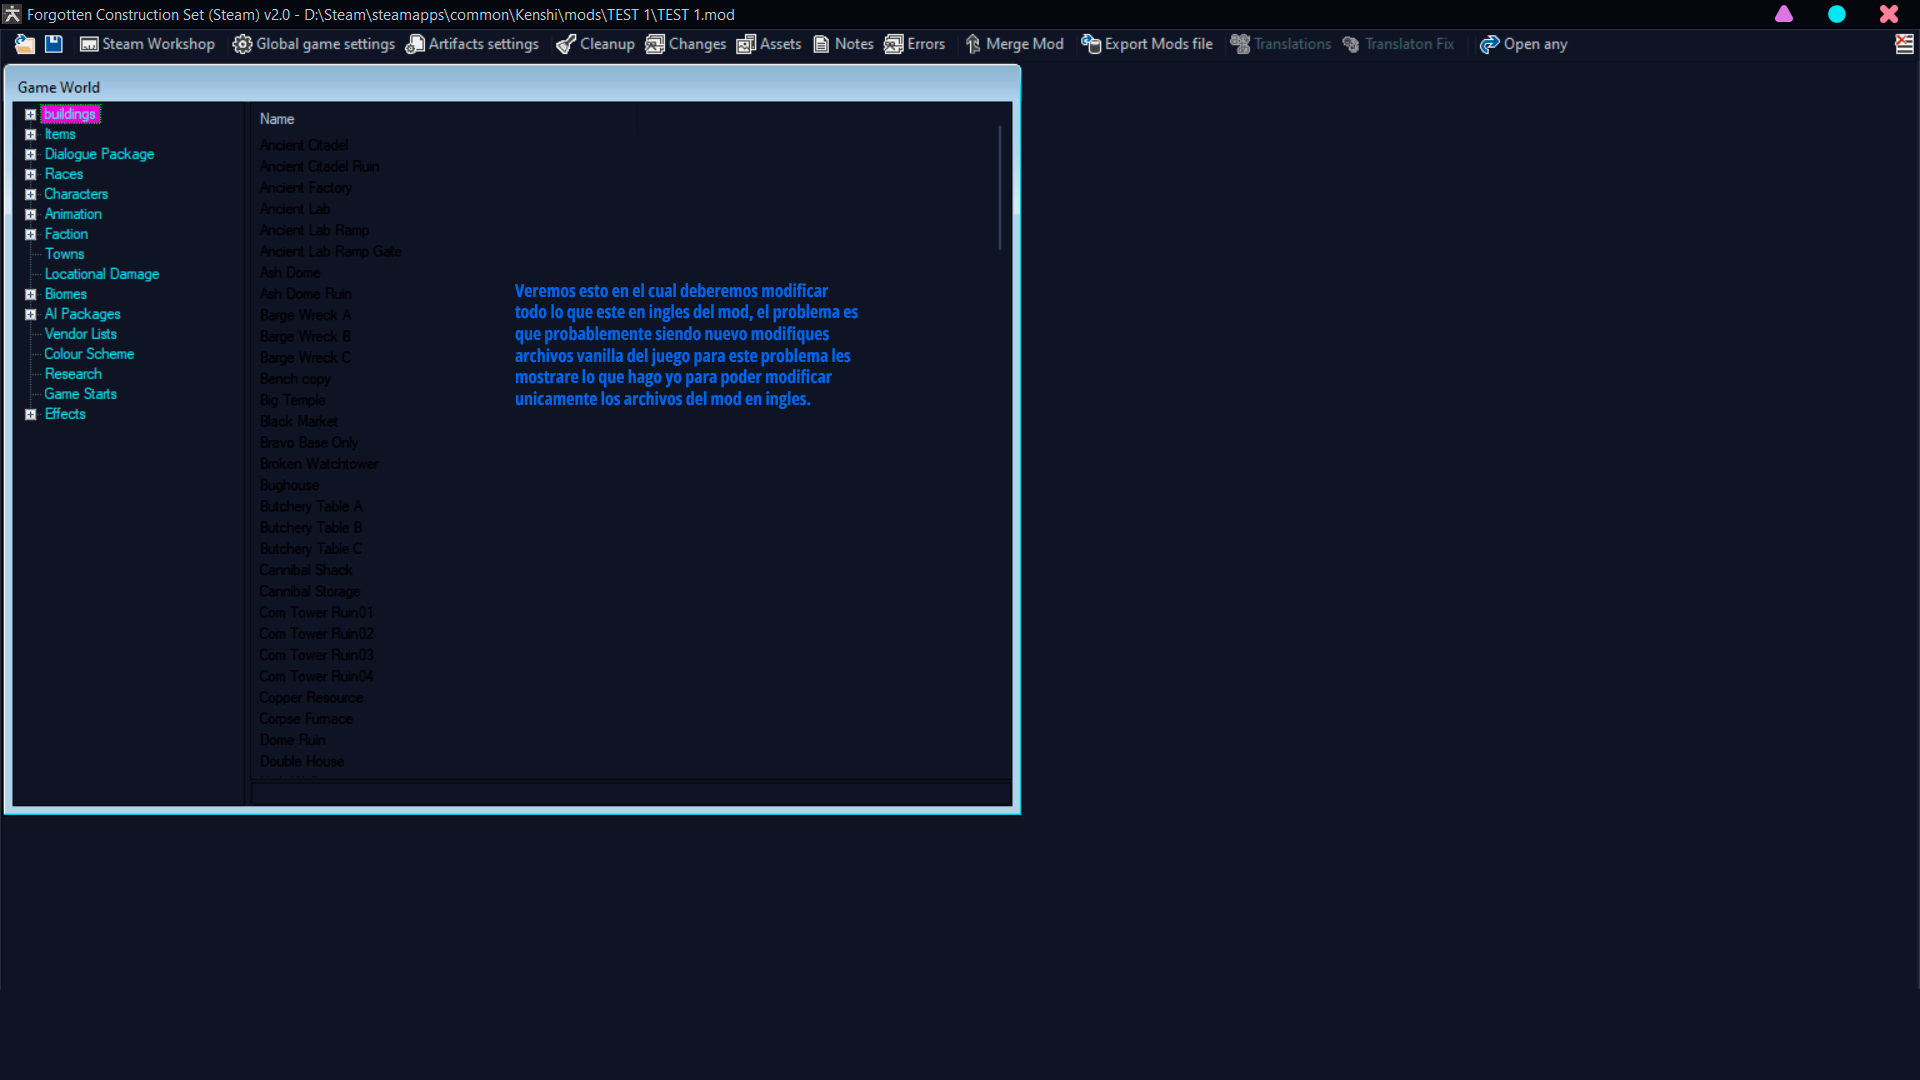Open the Notes toolbar item

(844, 44)
